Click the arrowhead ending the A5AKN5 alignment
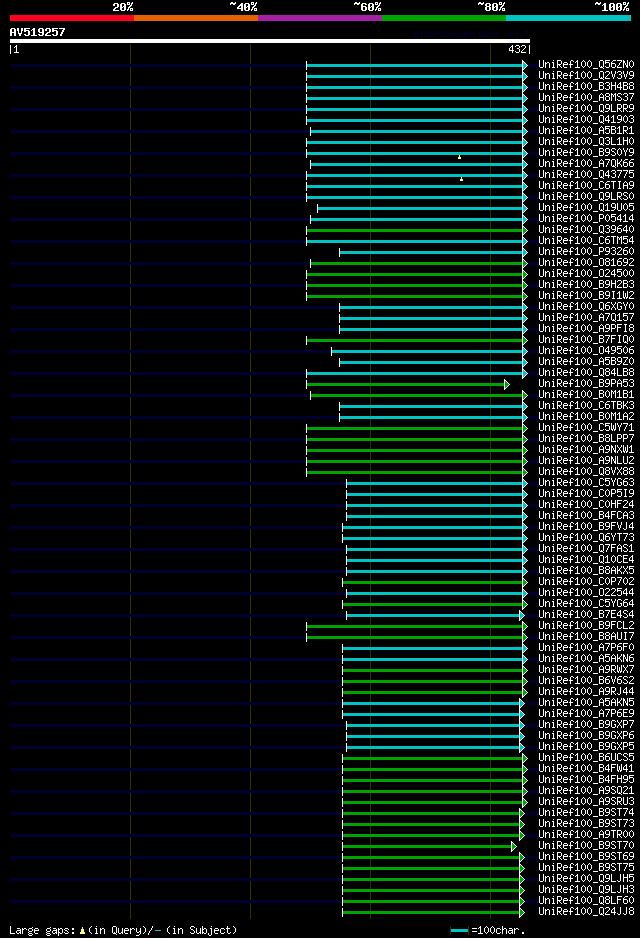Image resolution: width=640 pixels, height=938 pixels. click(x=522, y=704)
